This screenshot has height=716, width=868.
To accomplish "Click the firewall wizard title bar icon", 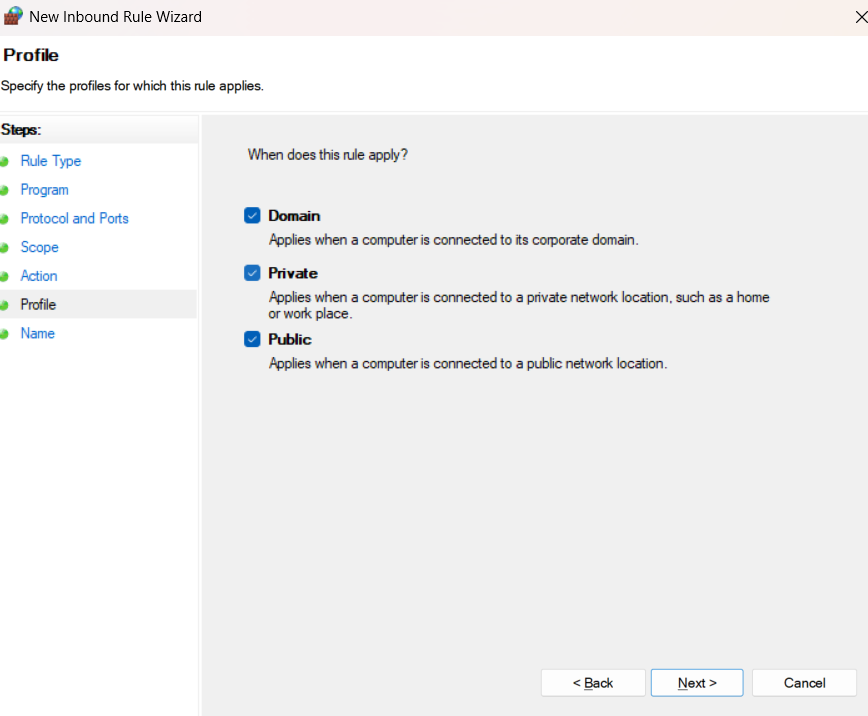I will (x=13, y=16).
